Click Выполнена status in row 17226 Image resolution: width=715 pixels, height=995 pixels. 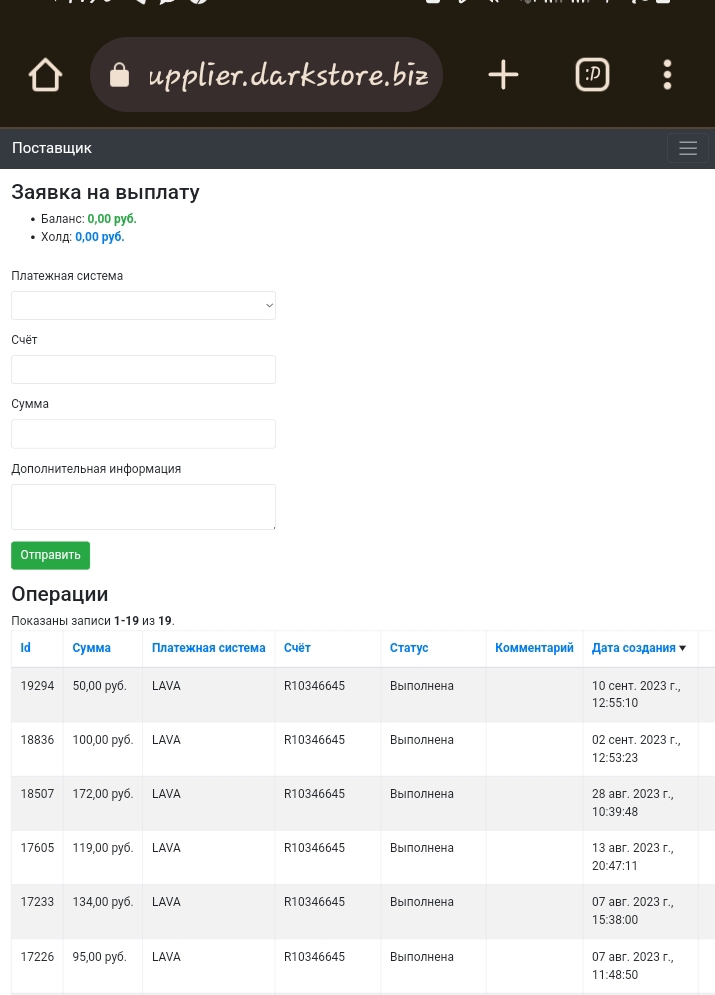coord(422,957)
